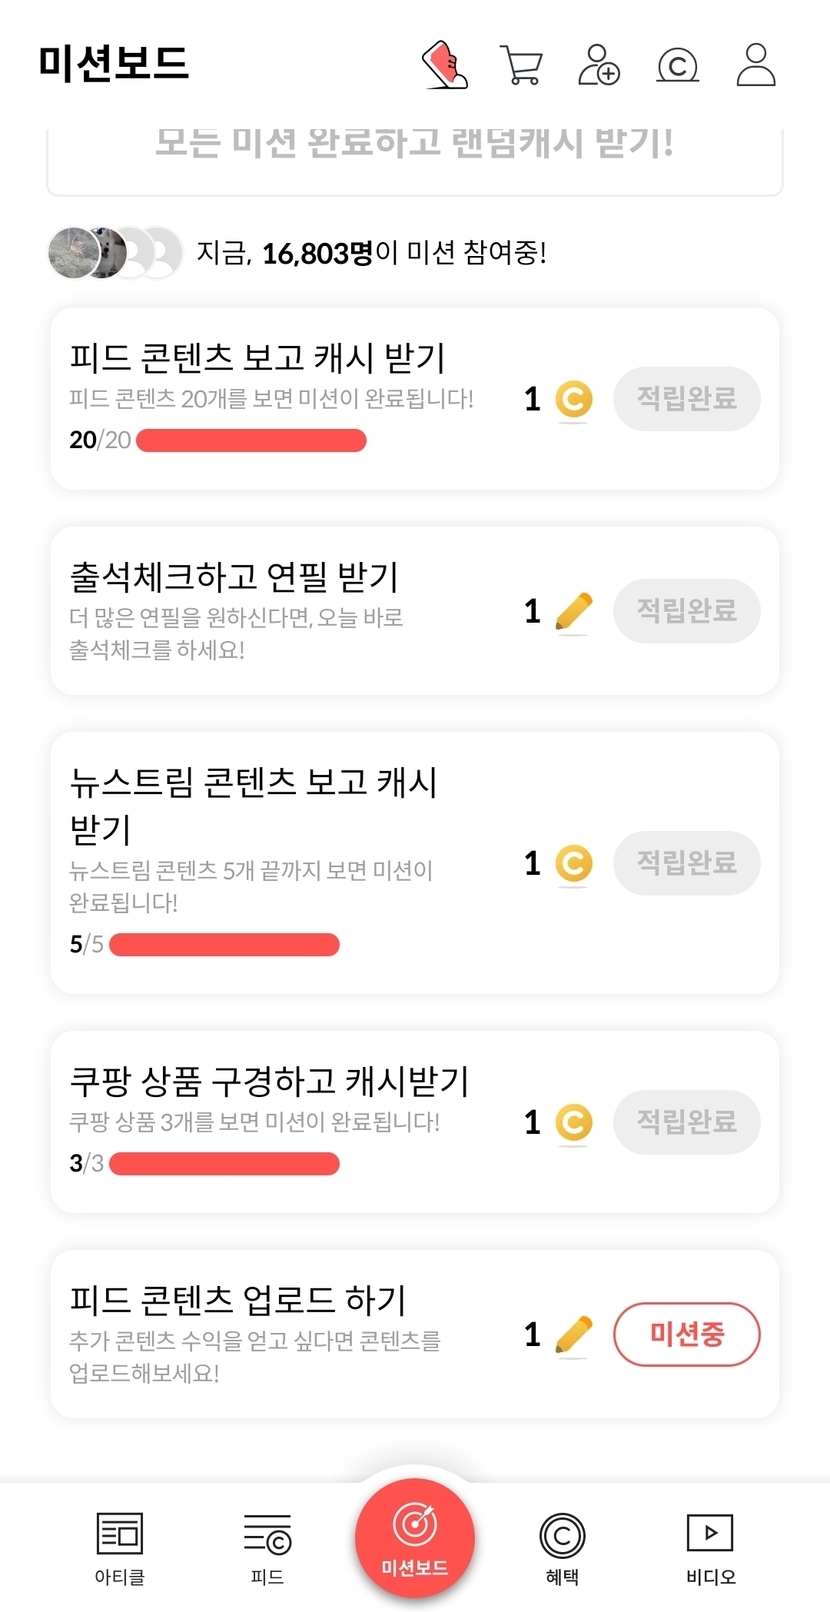Click the pencil icon in attendance mission
This screenshot has width=830, height=1612.
tap(573, 611)
